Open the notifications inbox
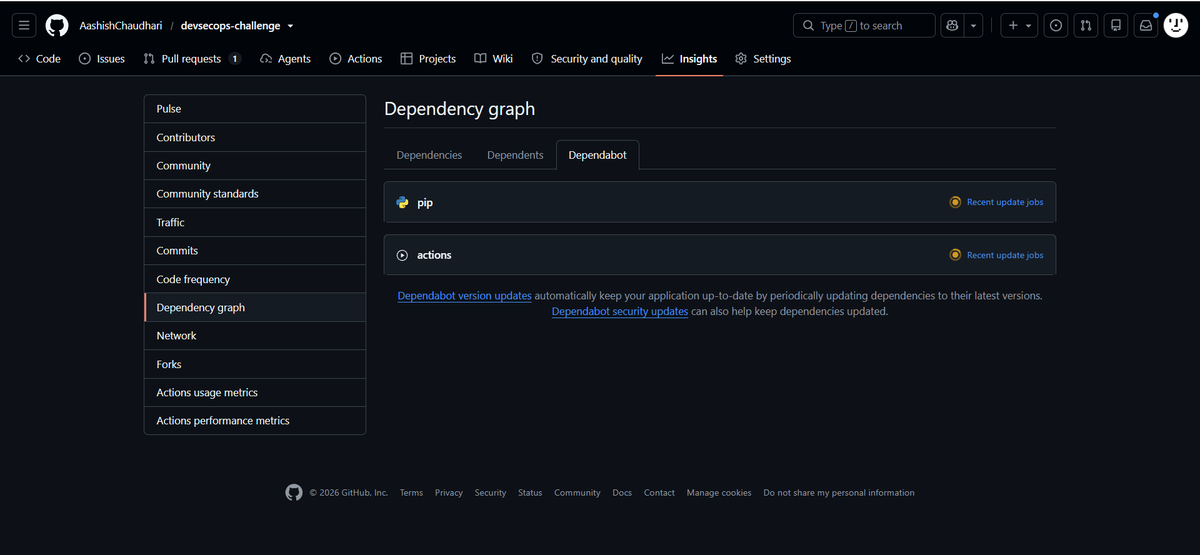This screenshot has width=1200, height=555. pos(1146,25)
